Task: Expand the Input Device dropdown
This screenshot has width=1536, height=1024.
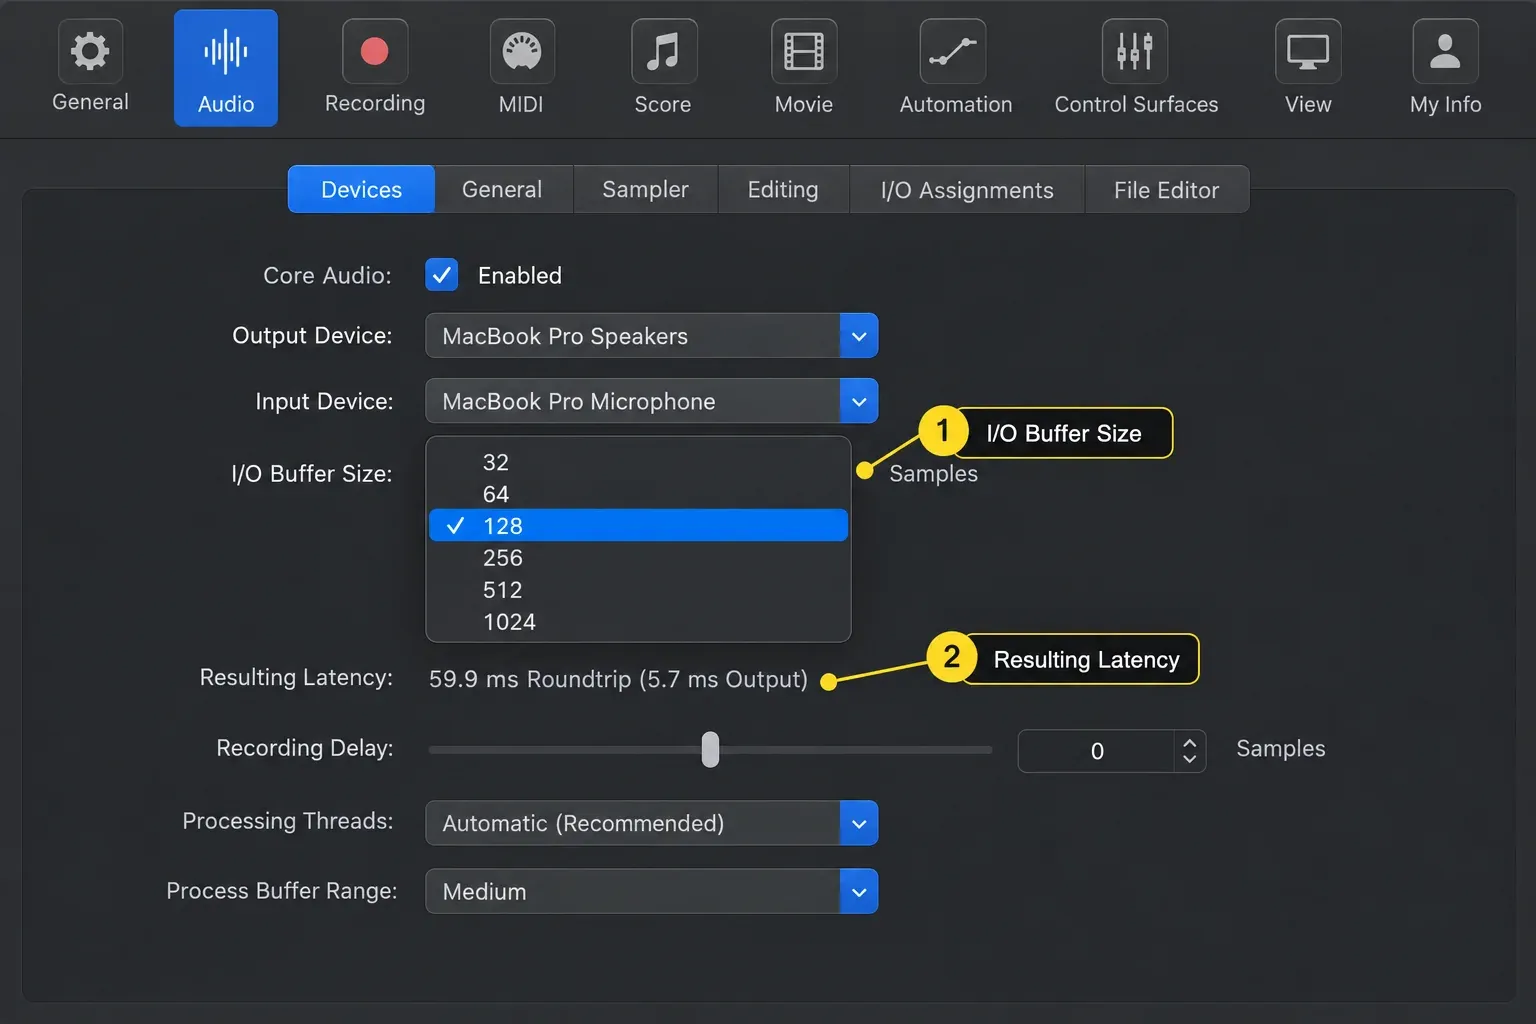Action: coord(652,401)
